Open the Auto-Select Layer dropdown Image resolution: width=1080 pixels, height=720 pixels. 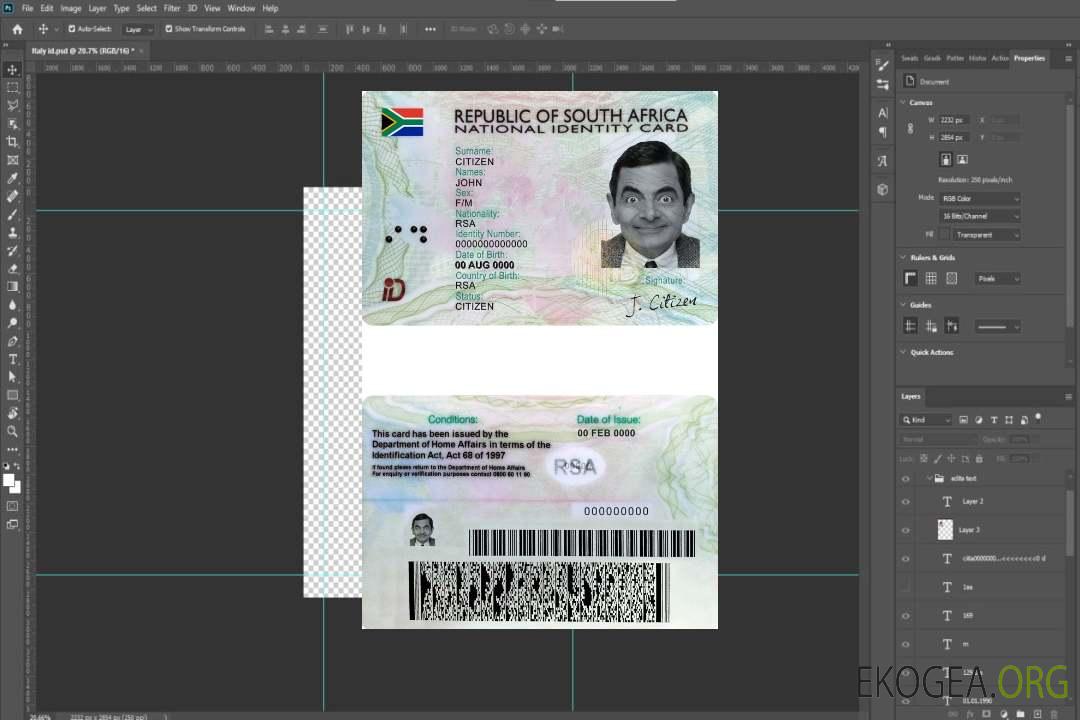click(138, 29)
